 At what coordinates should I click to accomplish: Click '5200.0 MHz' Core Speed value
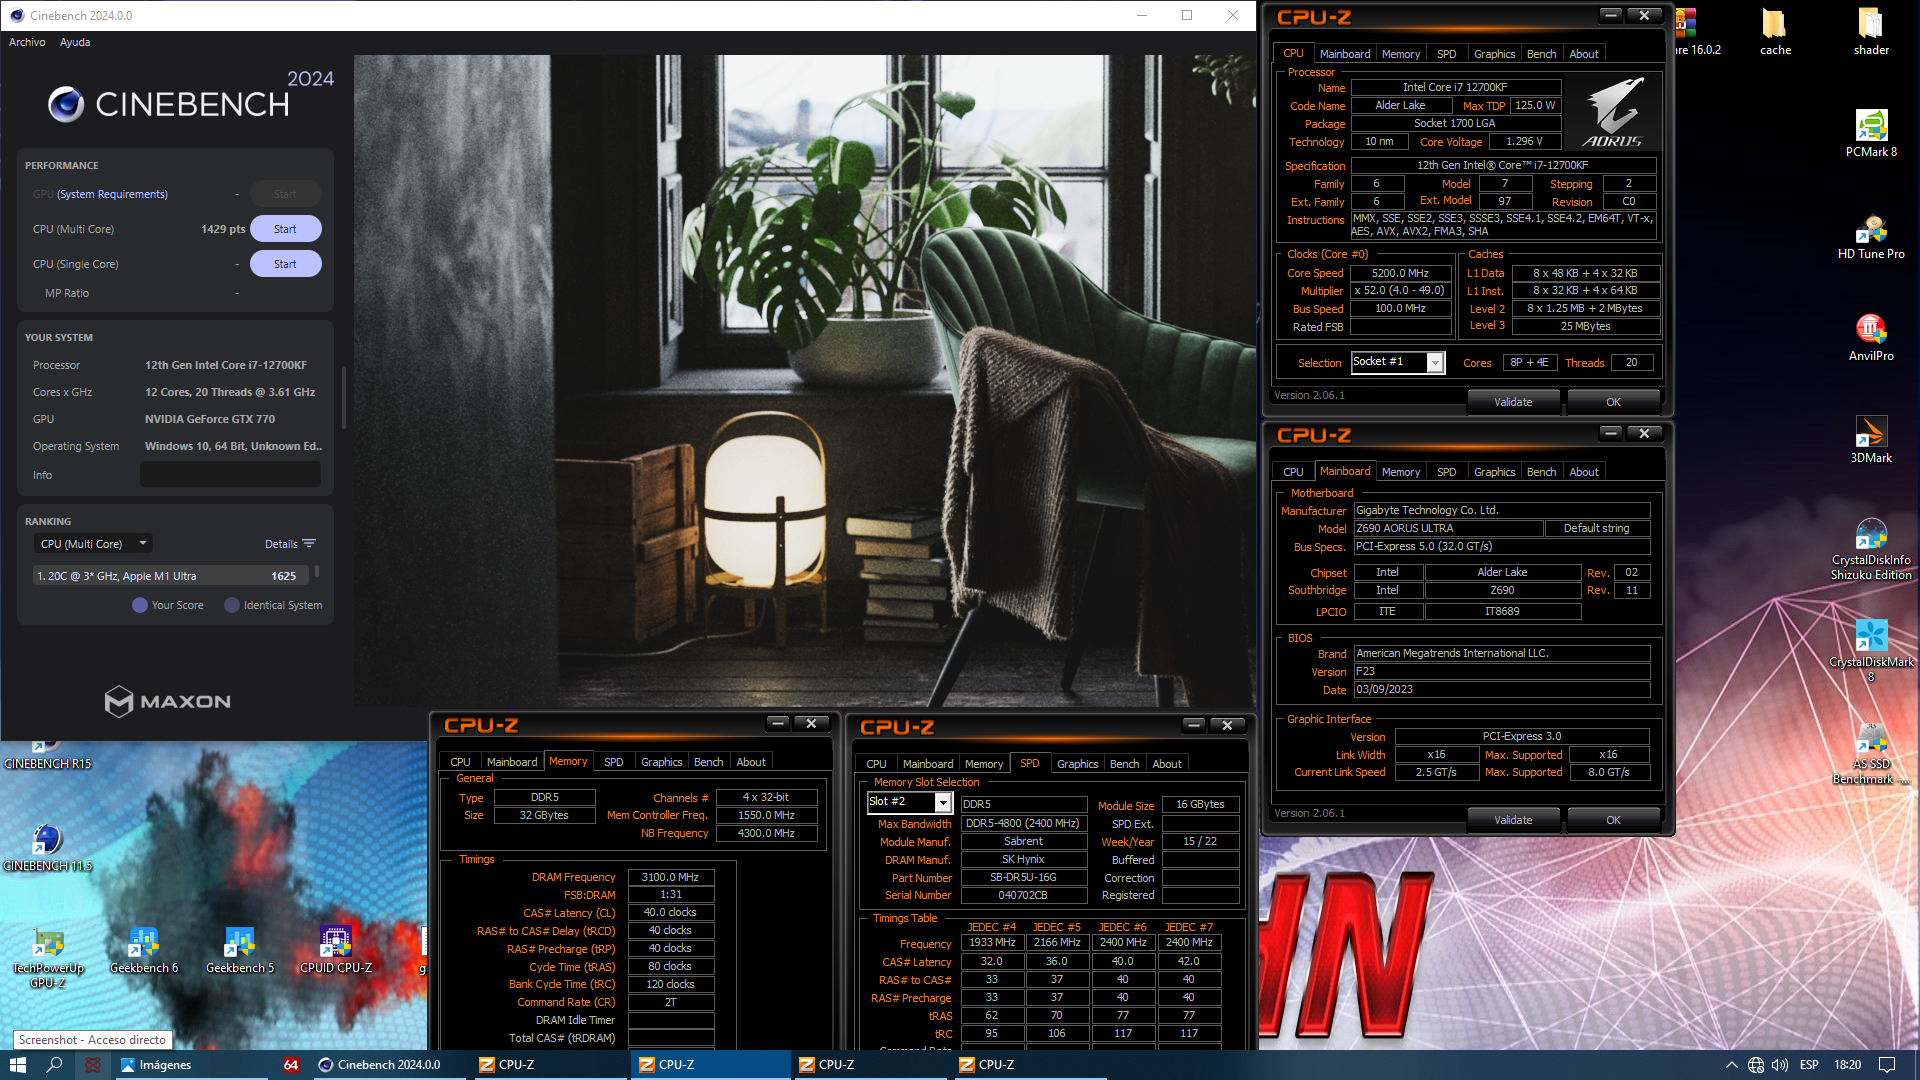(x=1400, y=273)
